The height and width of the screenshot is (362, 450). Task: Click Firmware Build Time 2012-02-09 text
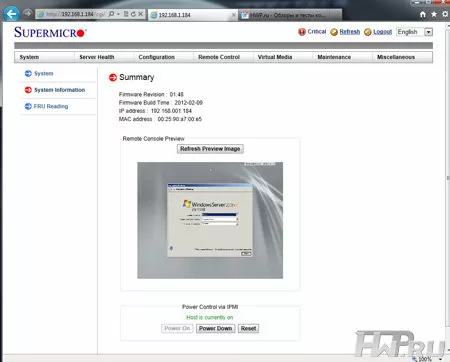161,103
